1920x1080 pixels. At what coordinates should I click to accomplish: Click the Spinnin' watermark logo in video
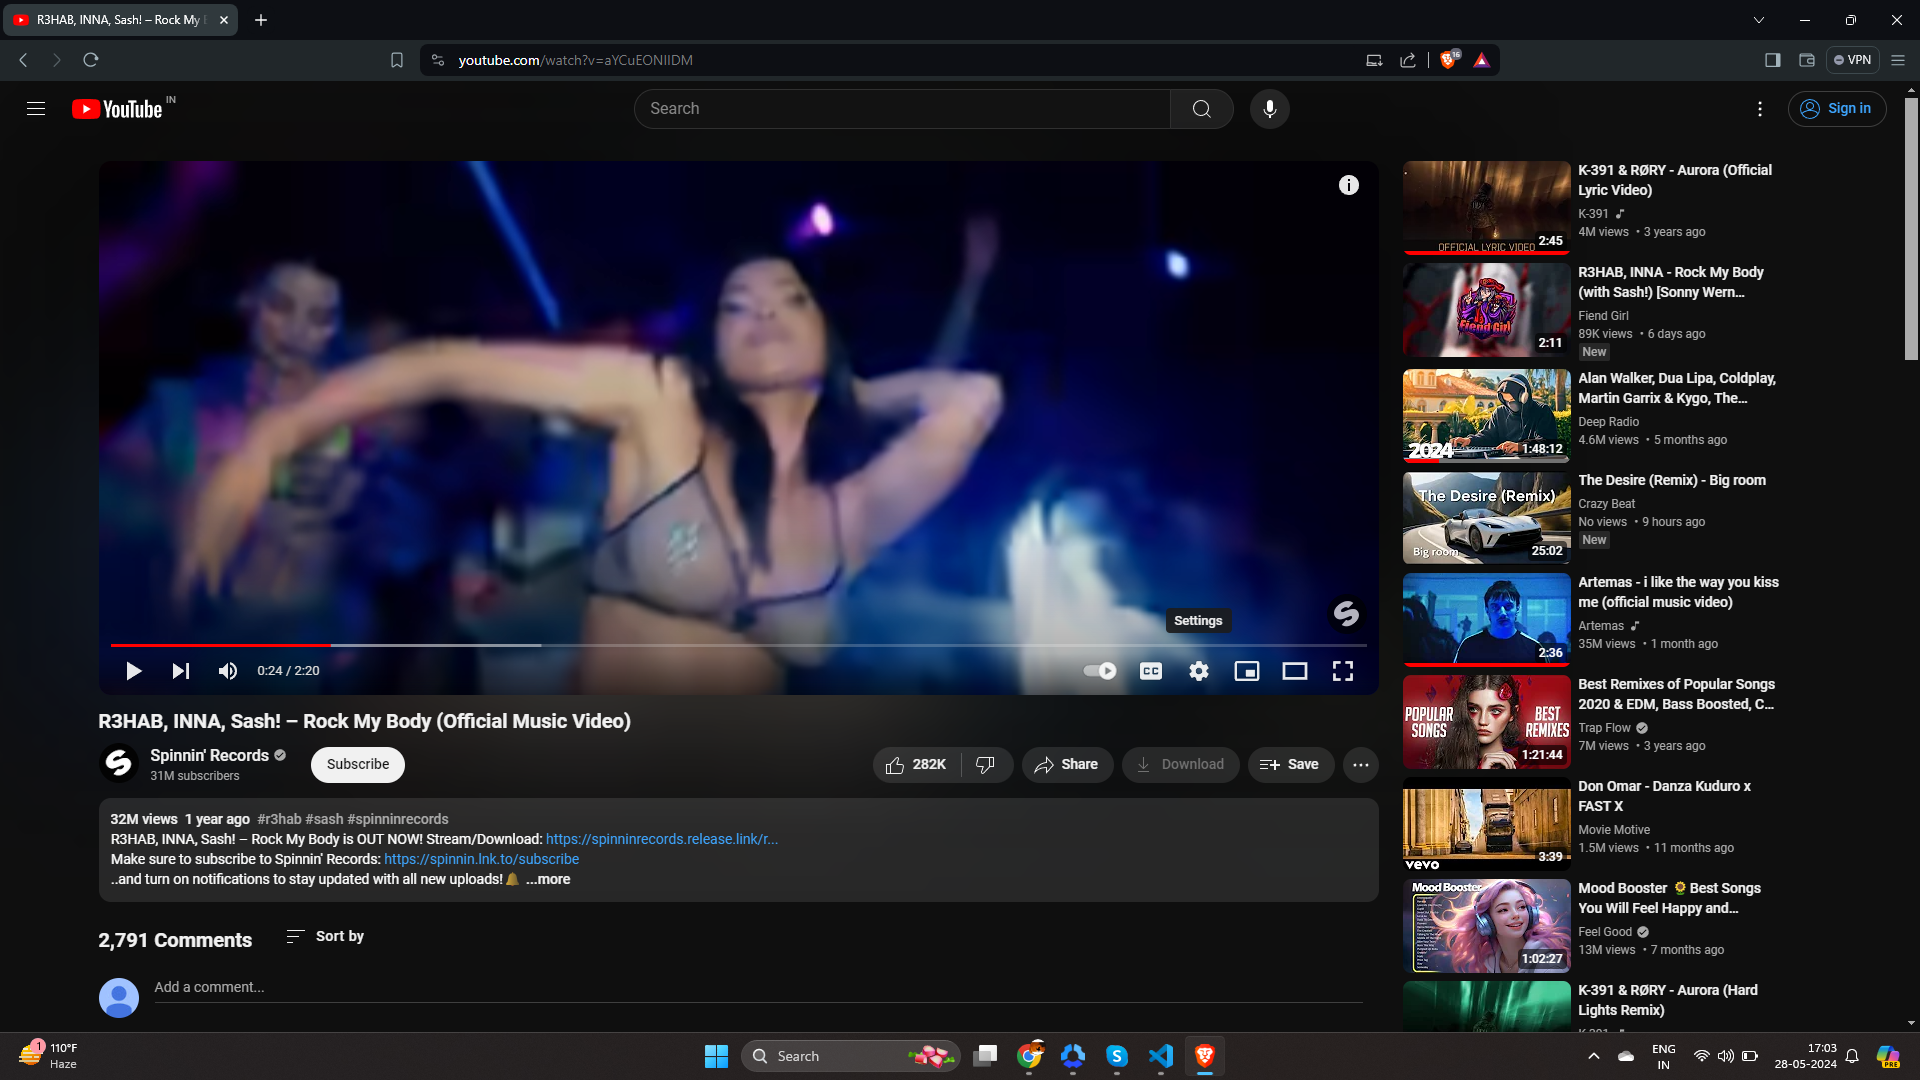coord(1346,613)
